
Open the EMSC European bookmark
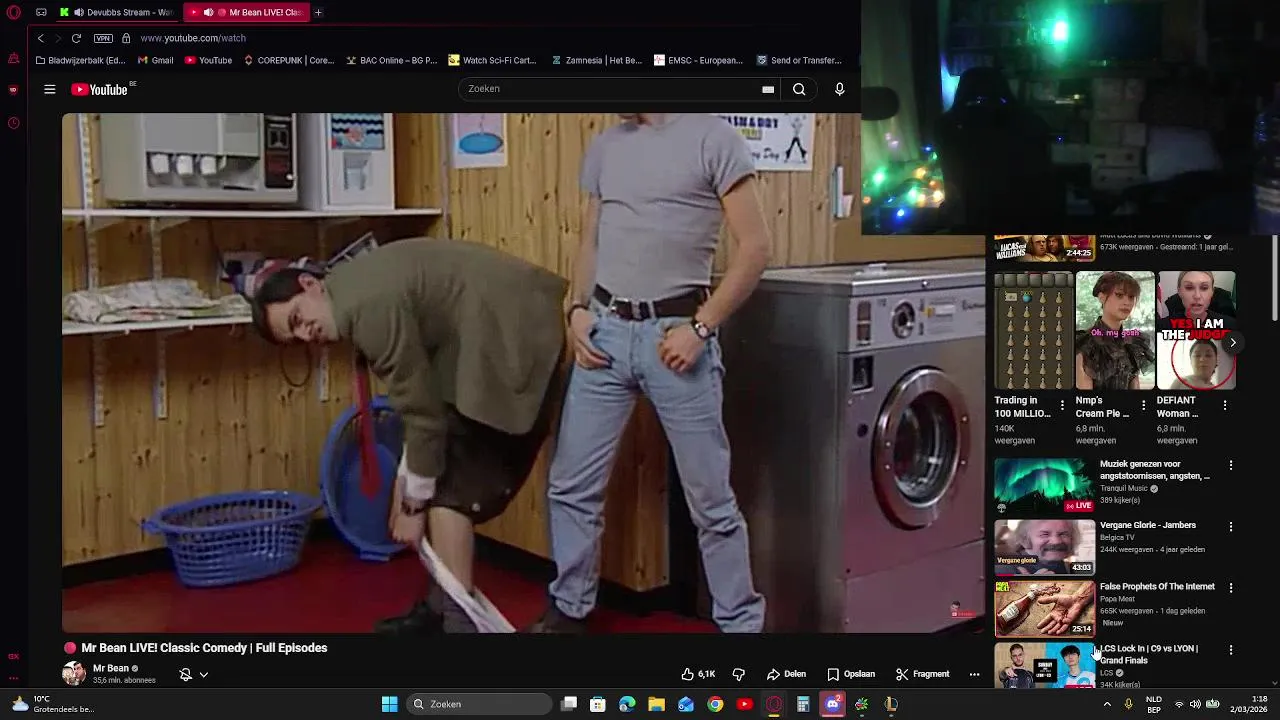click(699, 60)
